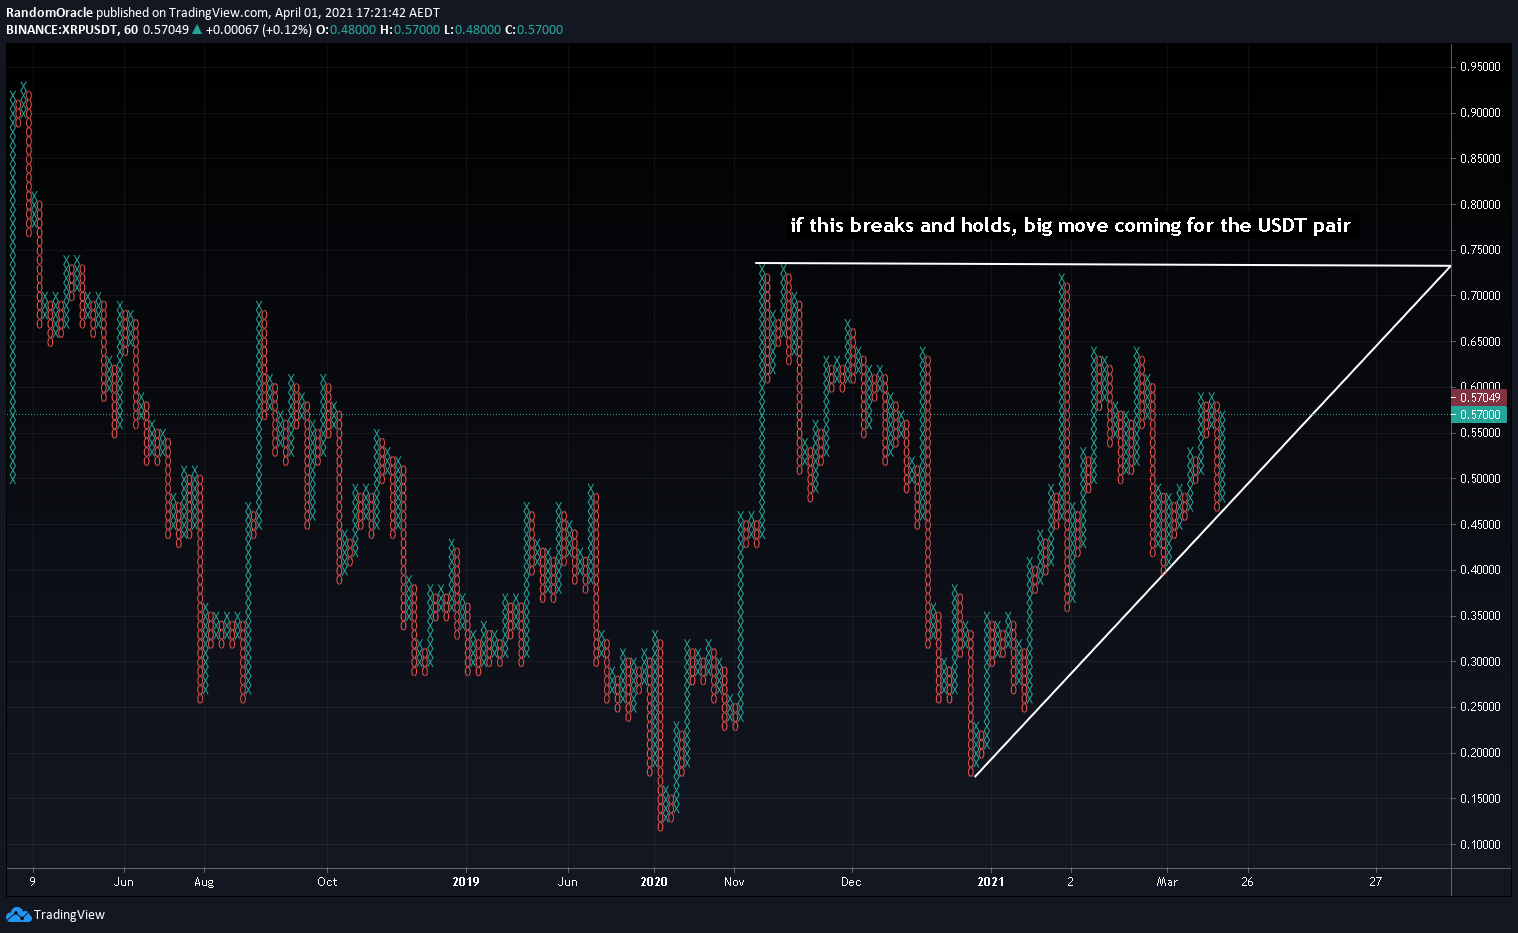This screenshot has width=1518, height=933.
Task: Click the 2021 label on the time axis
Action: (x=991, y=882)
